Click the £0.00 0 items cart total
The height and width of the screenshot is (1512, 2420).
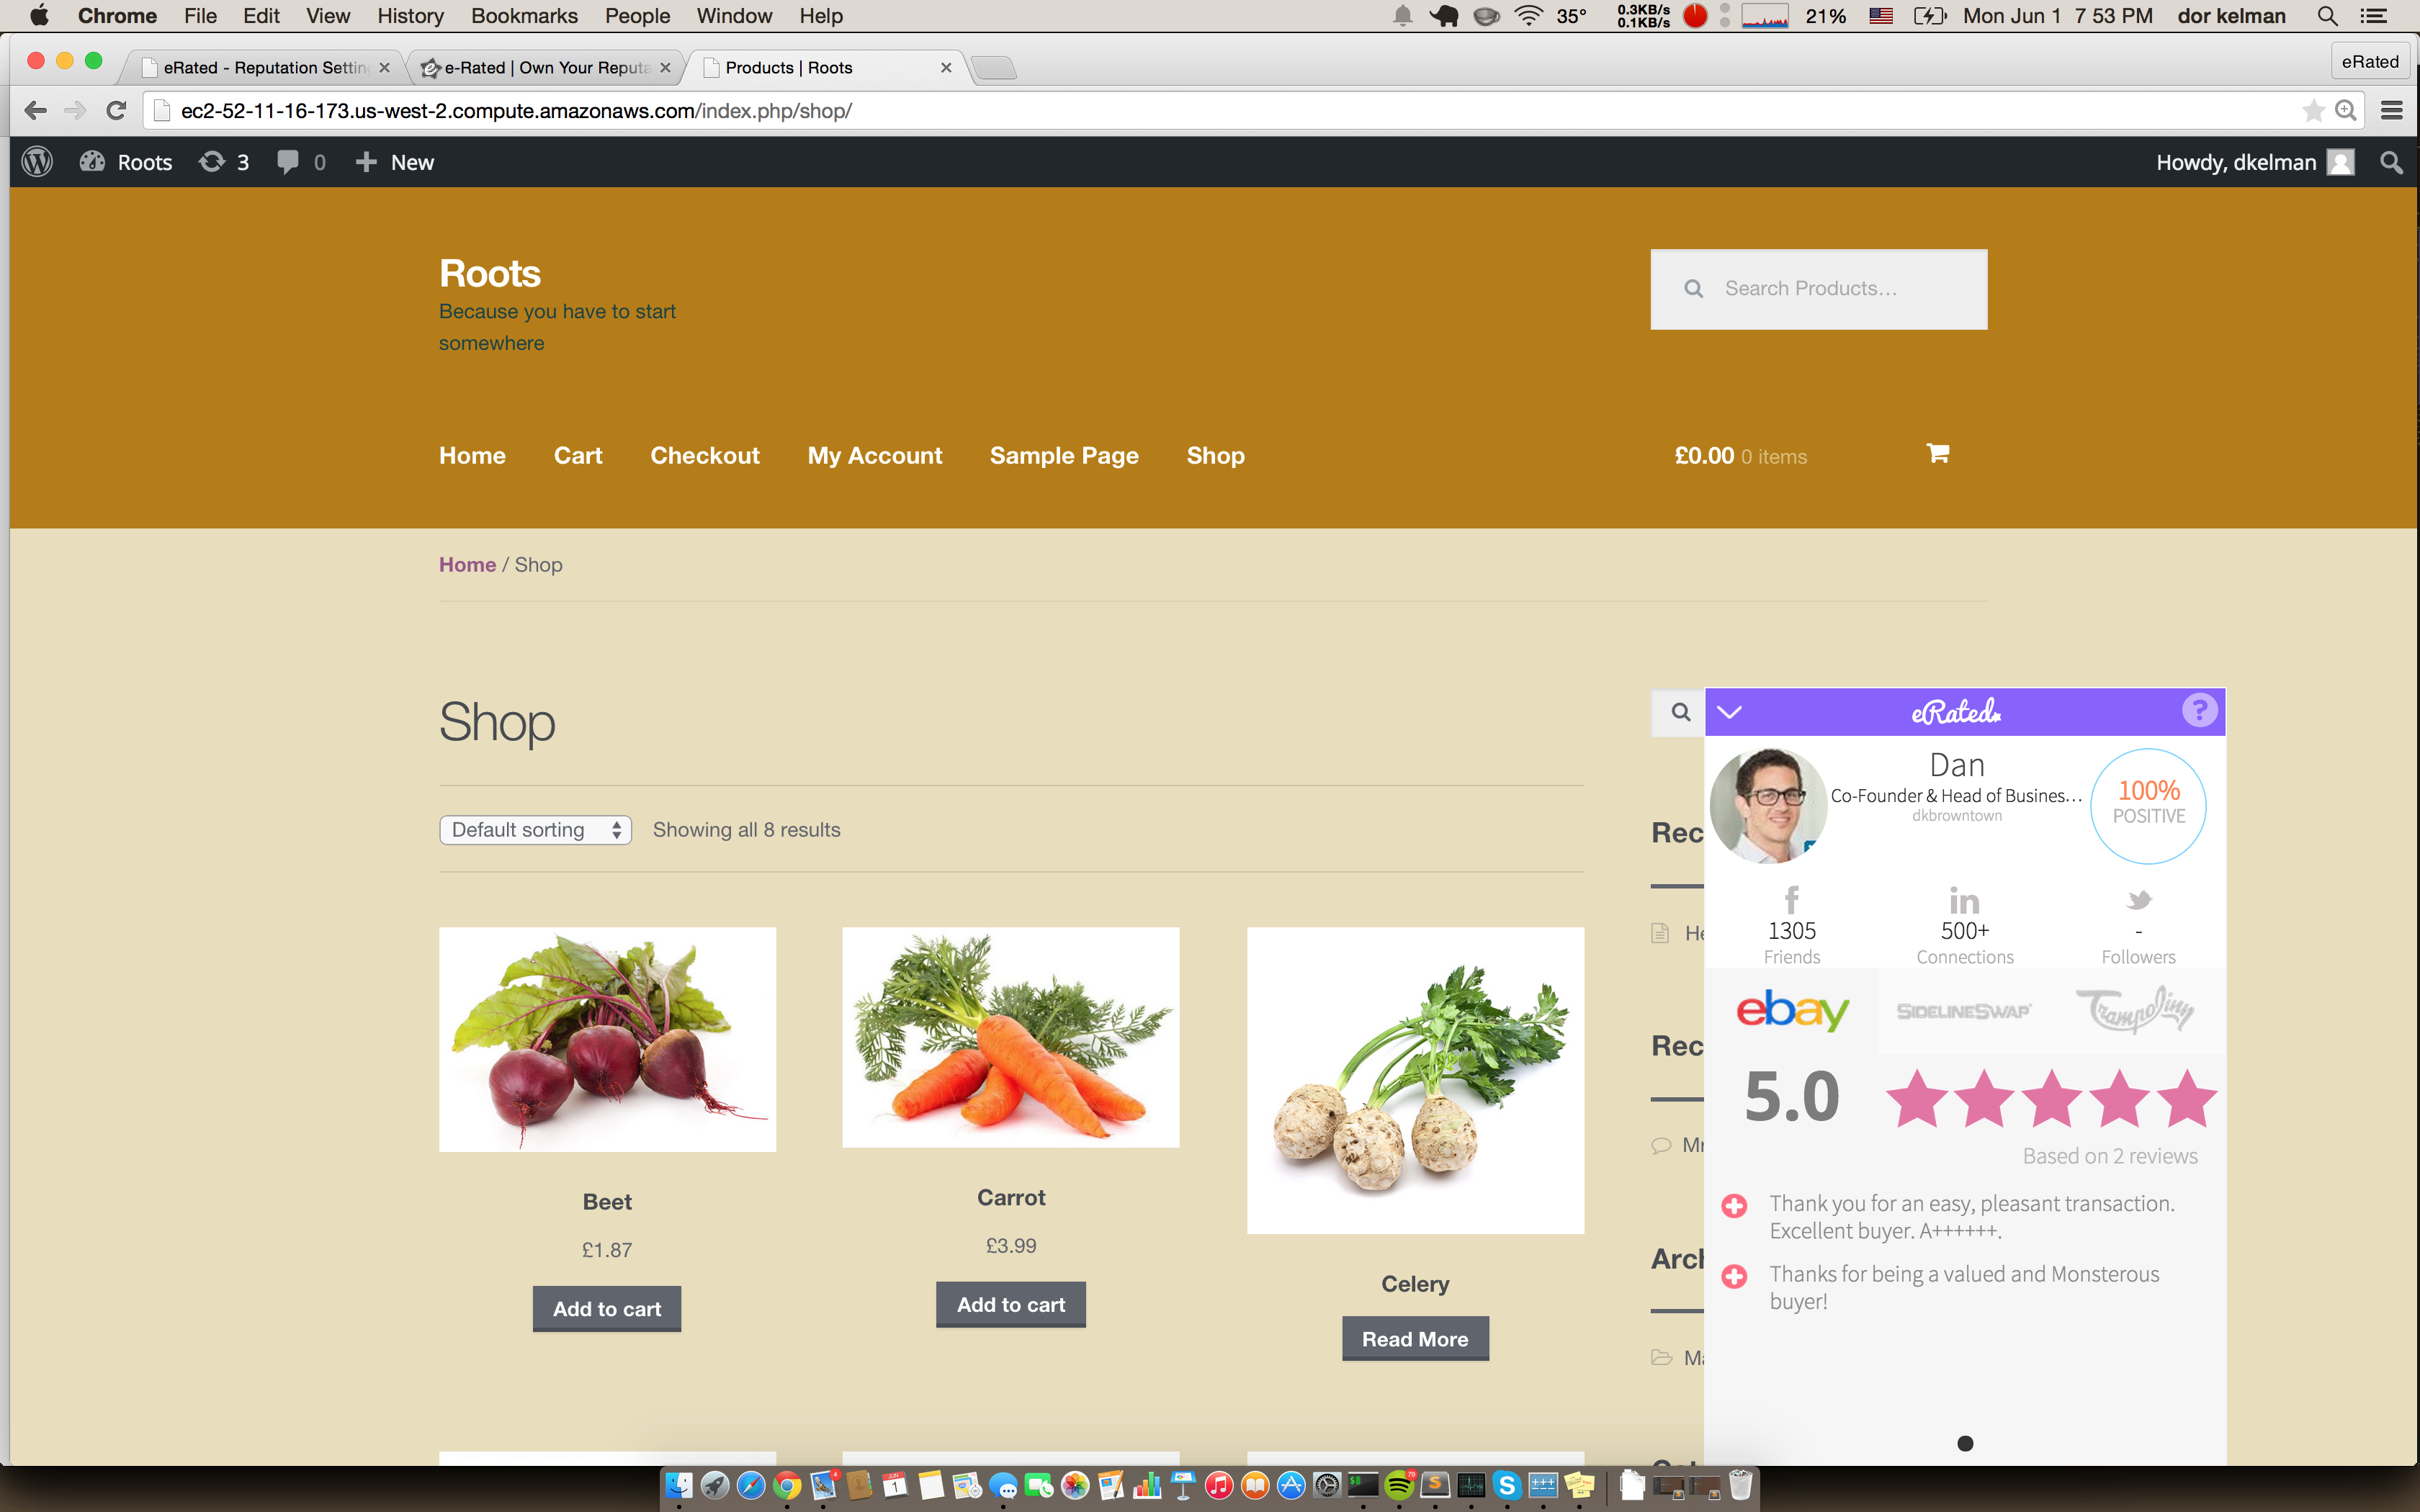1741,456
